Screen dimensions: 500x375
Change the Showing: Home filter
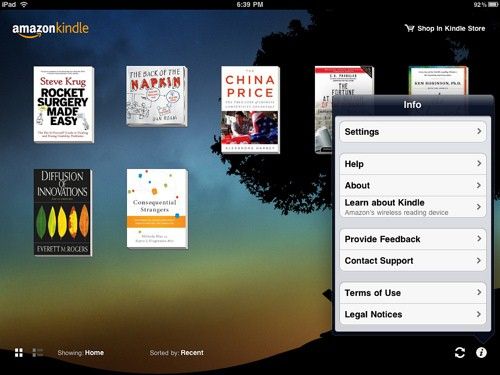pyautogui.click(x=80, y=352)
